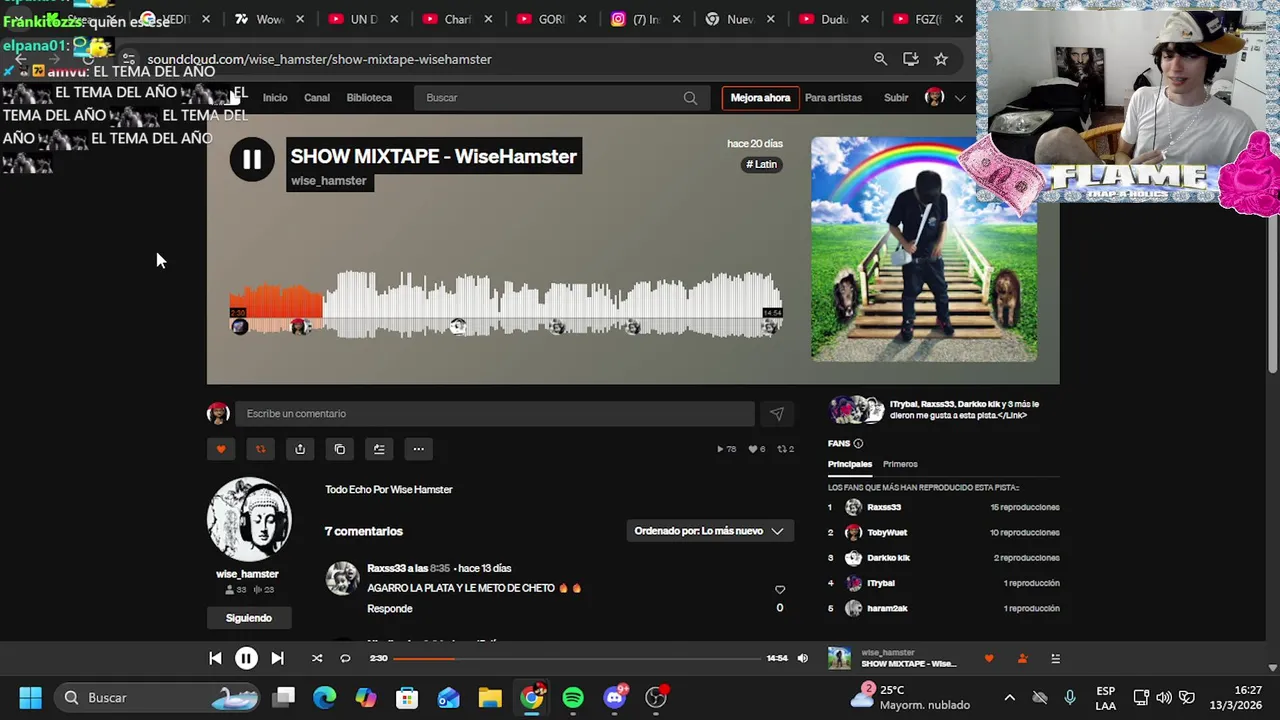The height and width of the screenshot is (720, 1280).
Task: Skip to the previous track in the player bar
Action: tap(215, 658)
